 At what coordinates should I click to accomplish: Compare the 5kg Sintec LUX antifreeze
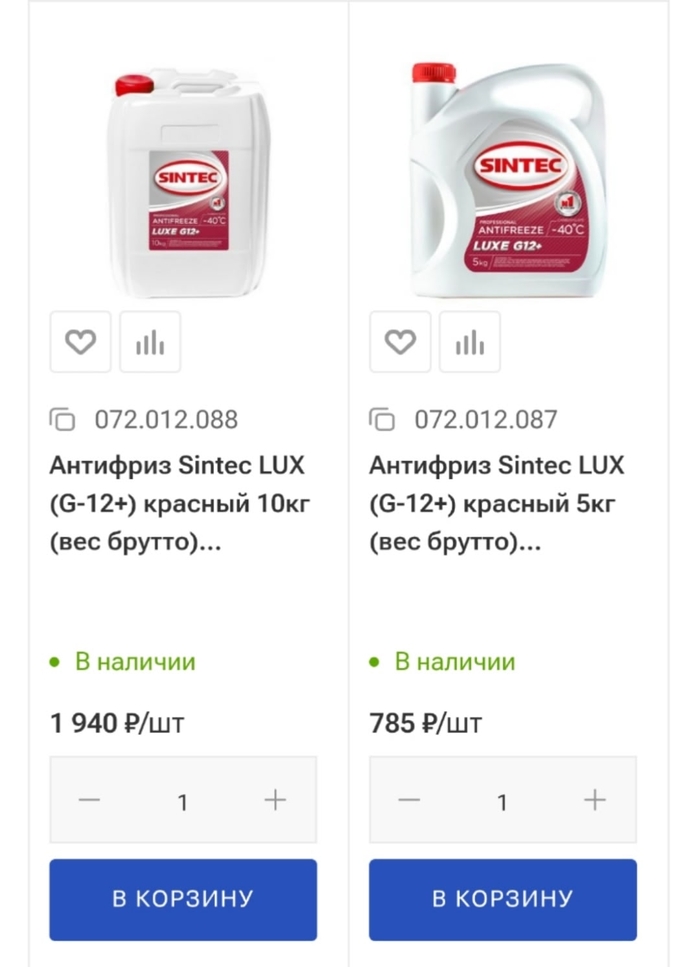pyautogui.click(x=470, y=342)
